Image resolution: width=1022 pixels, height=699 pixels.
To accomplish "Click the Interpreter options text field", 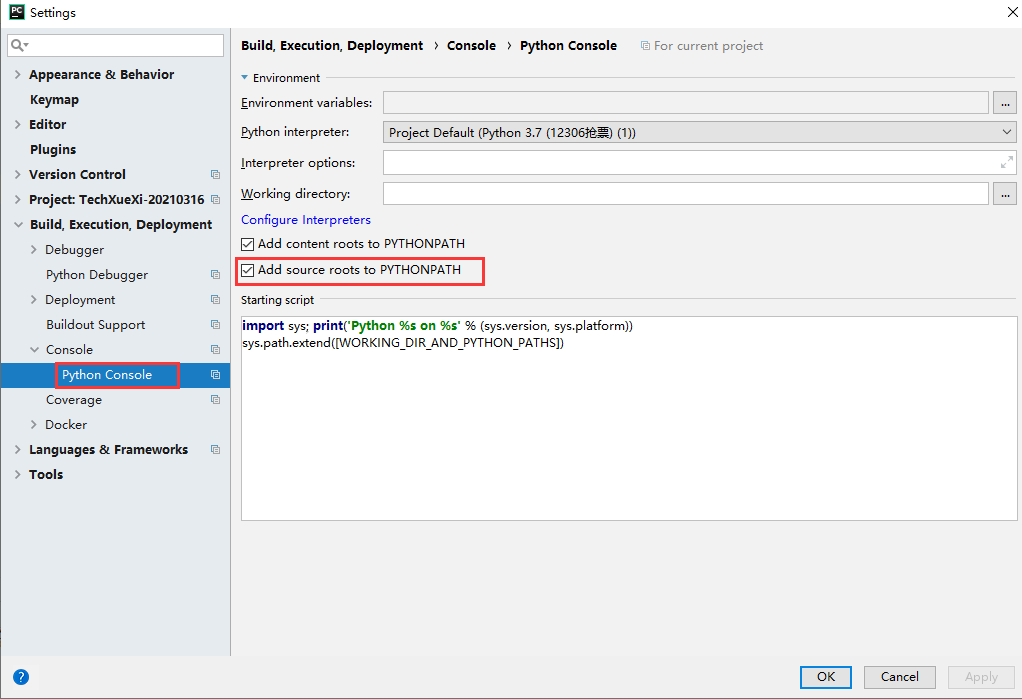I will (699, 162).
